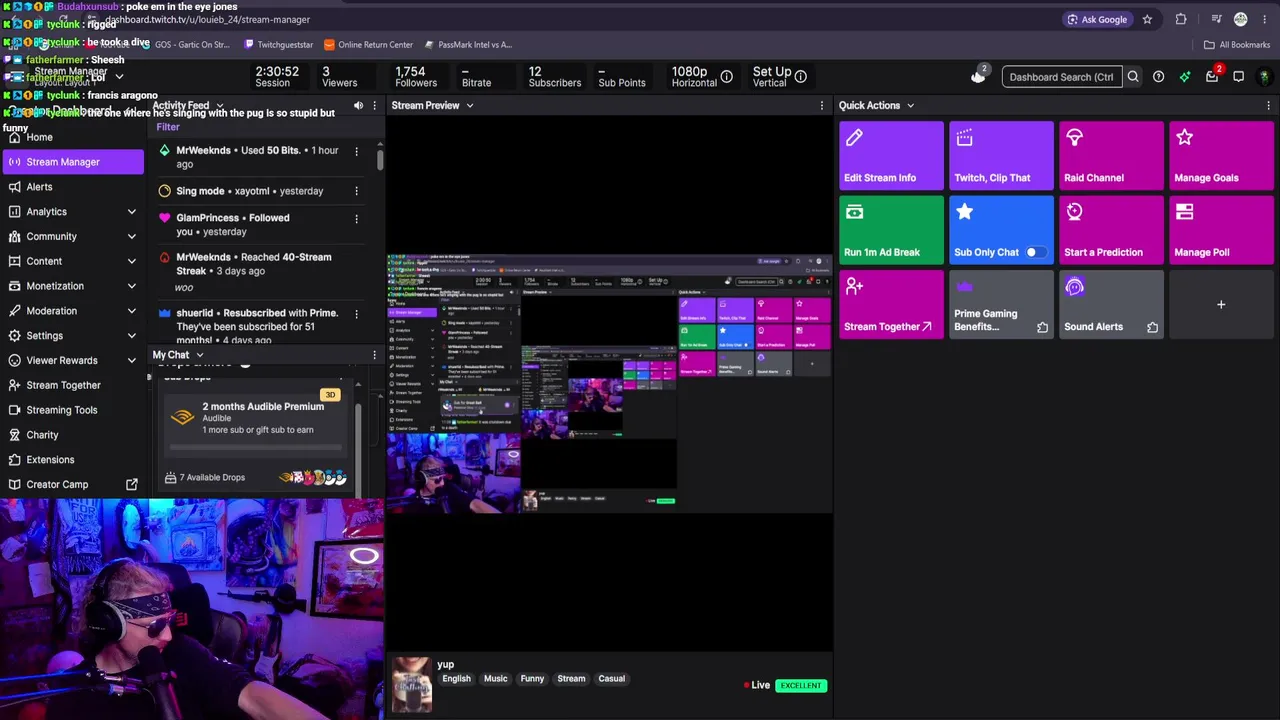1280x720 pixels.
Task: Open options for MrWeeknds 50 Bits event
Action: click(356, 151)
